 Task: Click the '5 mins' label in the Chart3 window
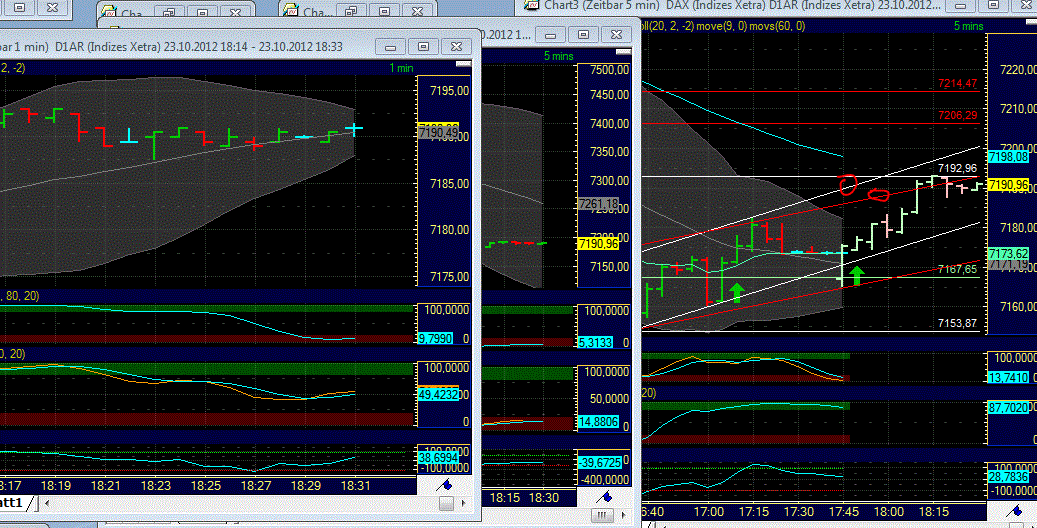coord(968,26)
